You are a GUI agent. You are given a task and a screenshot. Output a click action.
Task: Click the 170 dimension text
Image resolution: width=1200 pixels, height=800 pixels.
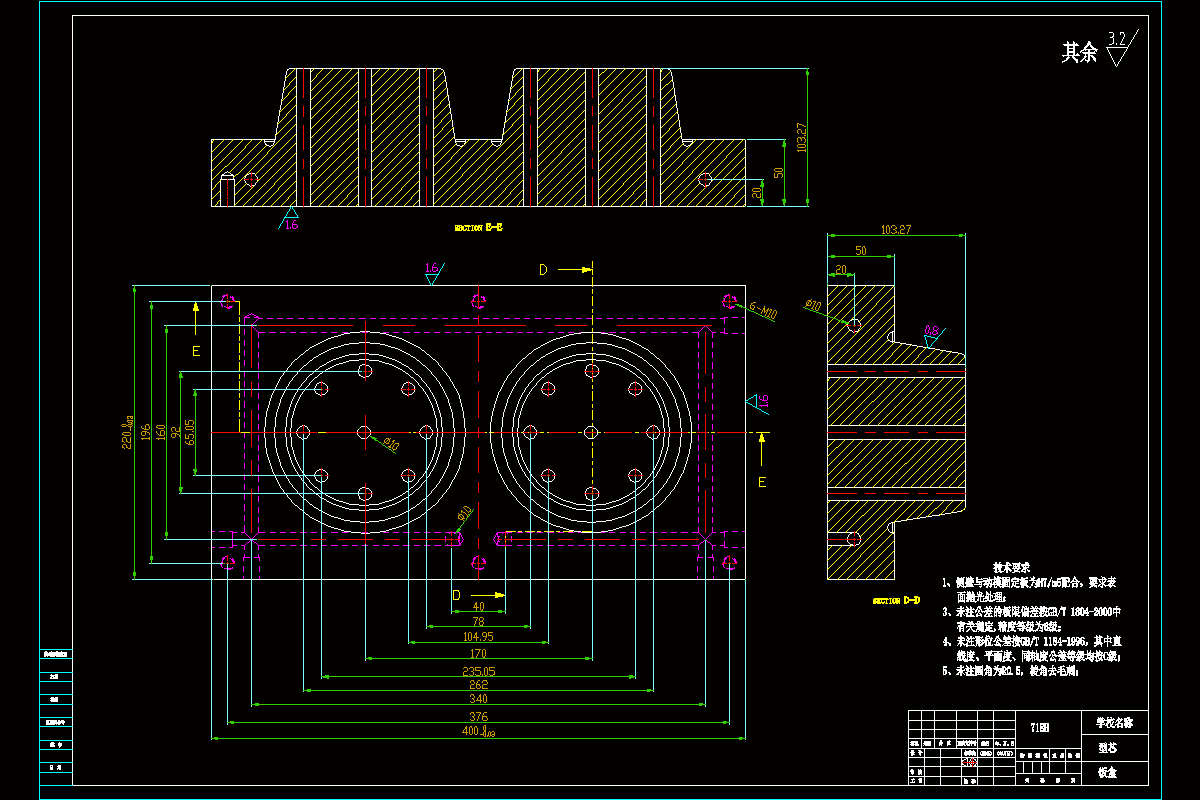tap(478, 654)
